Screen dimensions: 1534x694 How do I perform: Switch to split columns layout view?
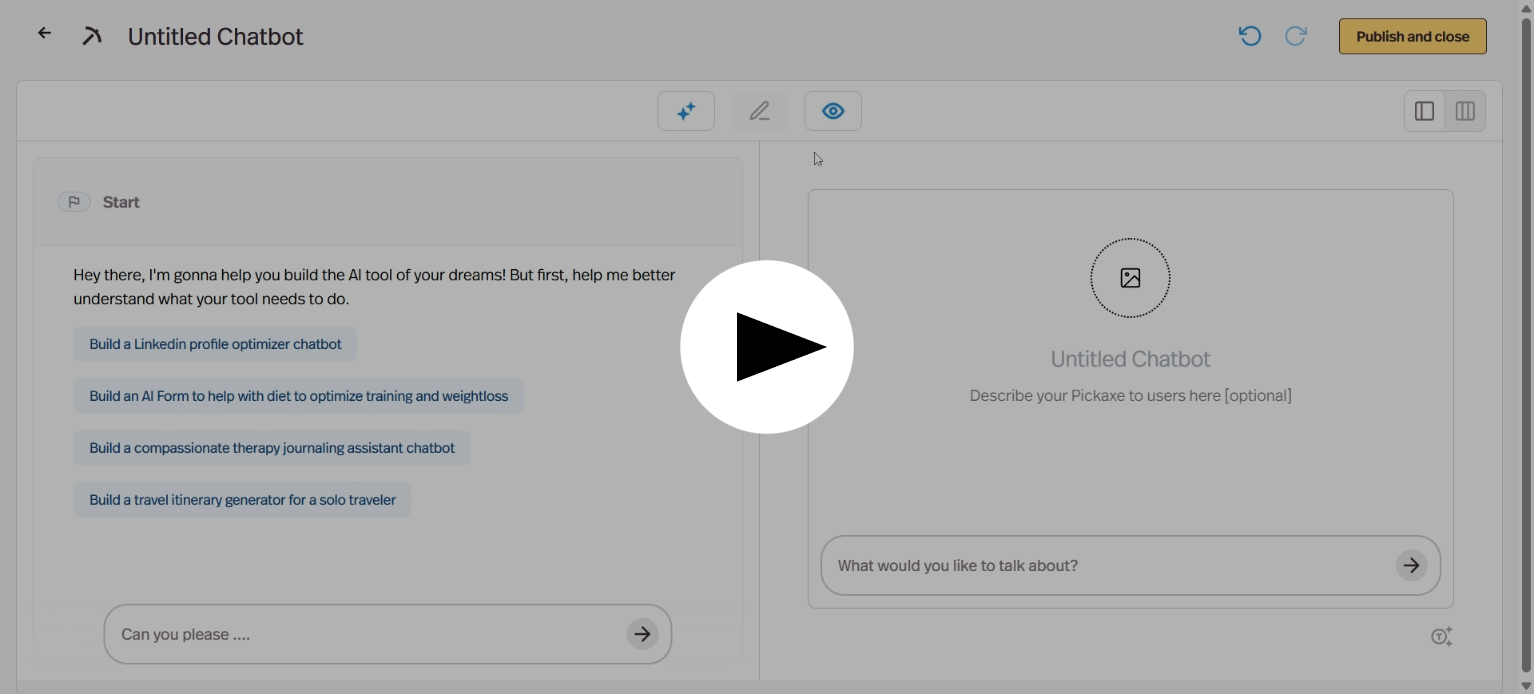(1465, 111)
